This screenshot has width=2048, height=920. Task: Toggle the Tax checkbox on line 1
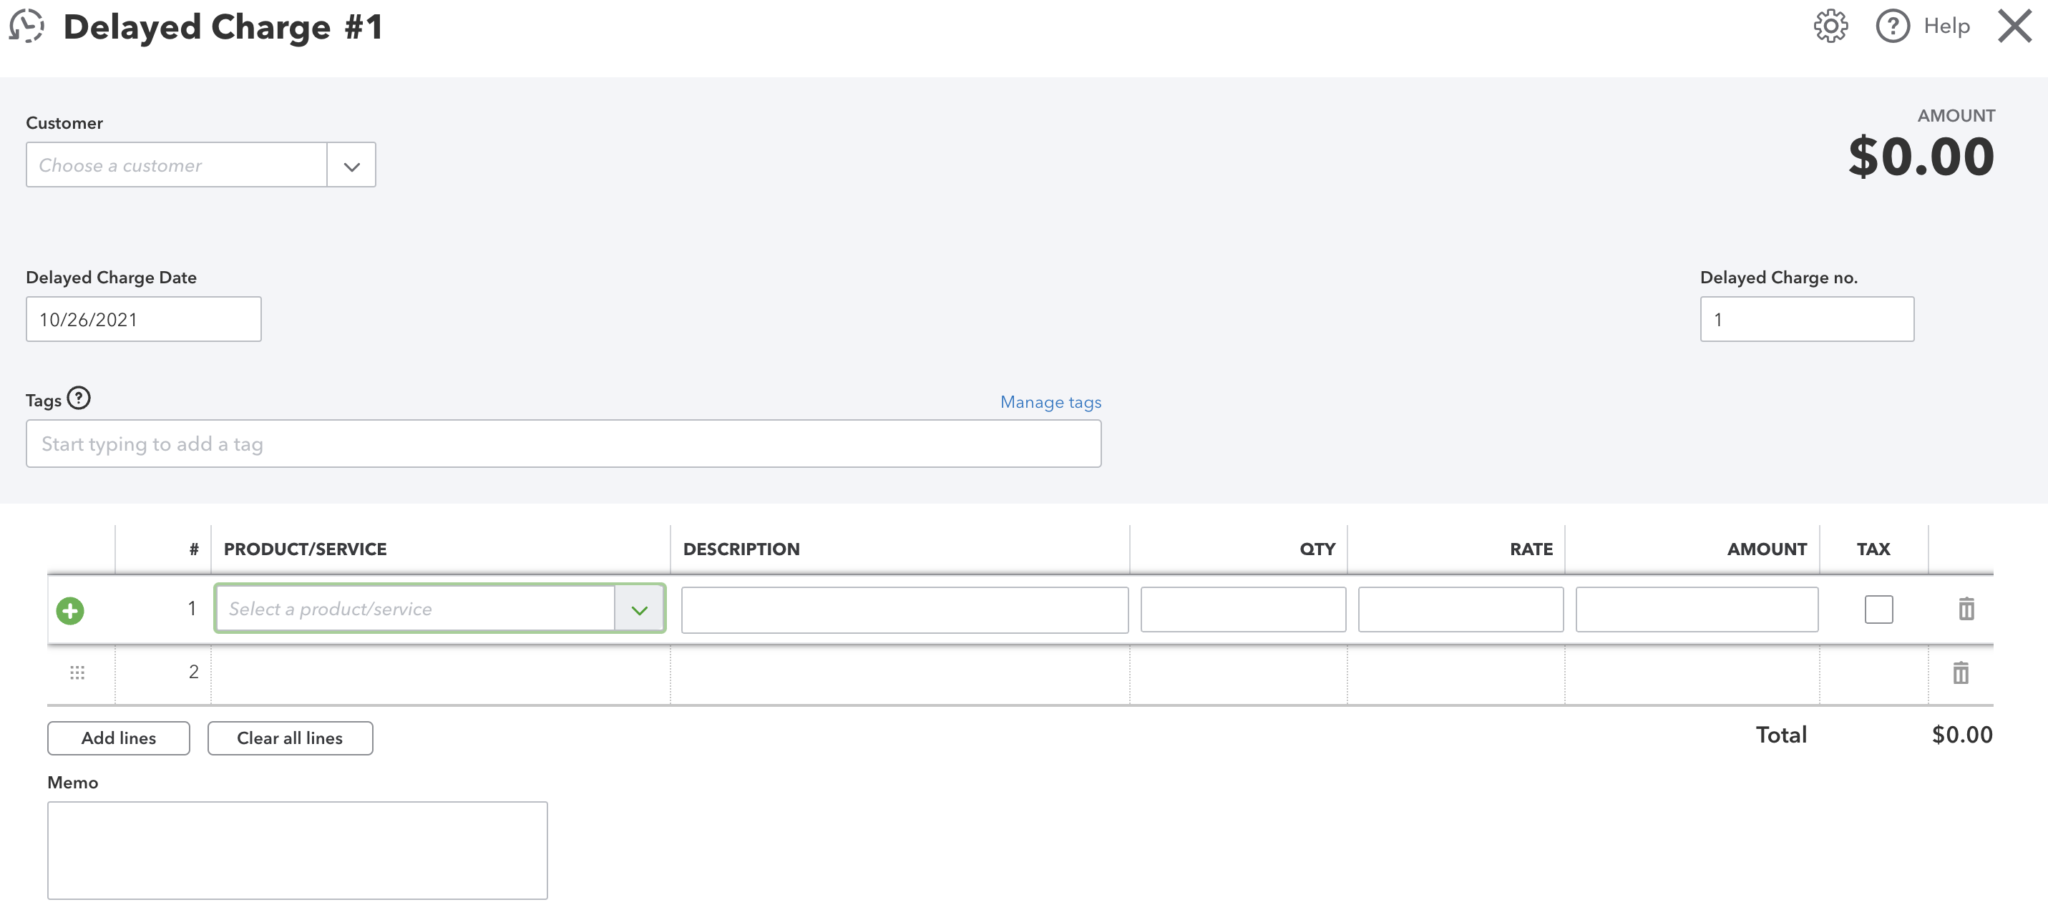(x=1879, y=609)
